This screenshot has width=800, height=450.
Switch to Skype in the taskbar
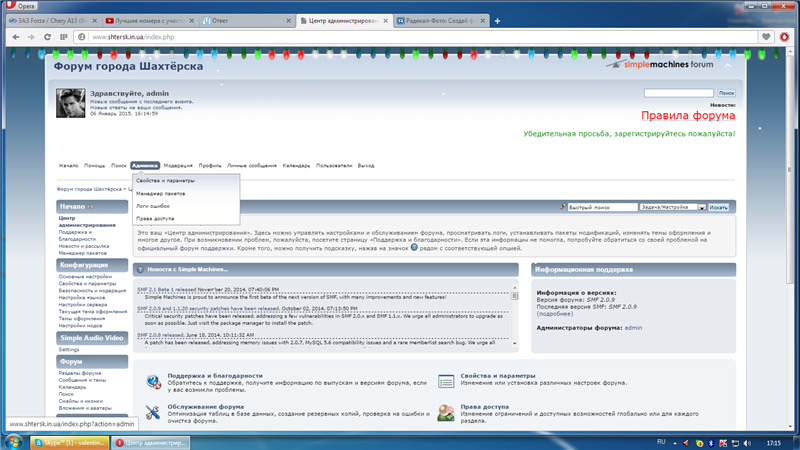point(69,442)
